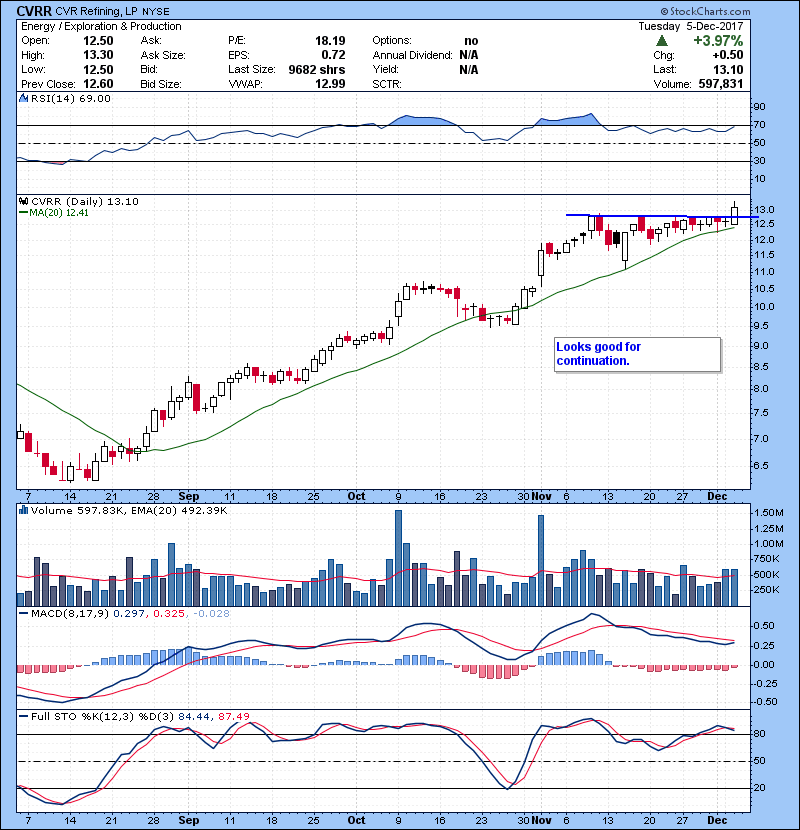
Task: Click the High value 13.30
Action: [x=98, y=55]
